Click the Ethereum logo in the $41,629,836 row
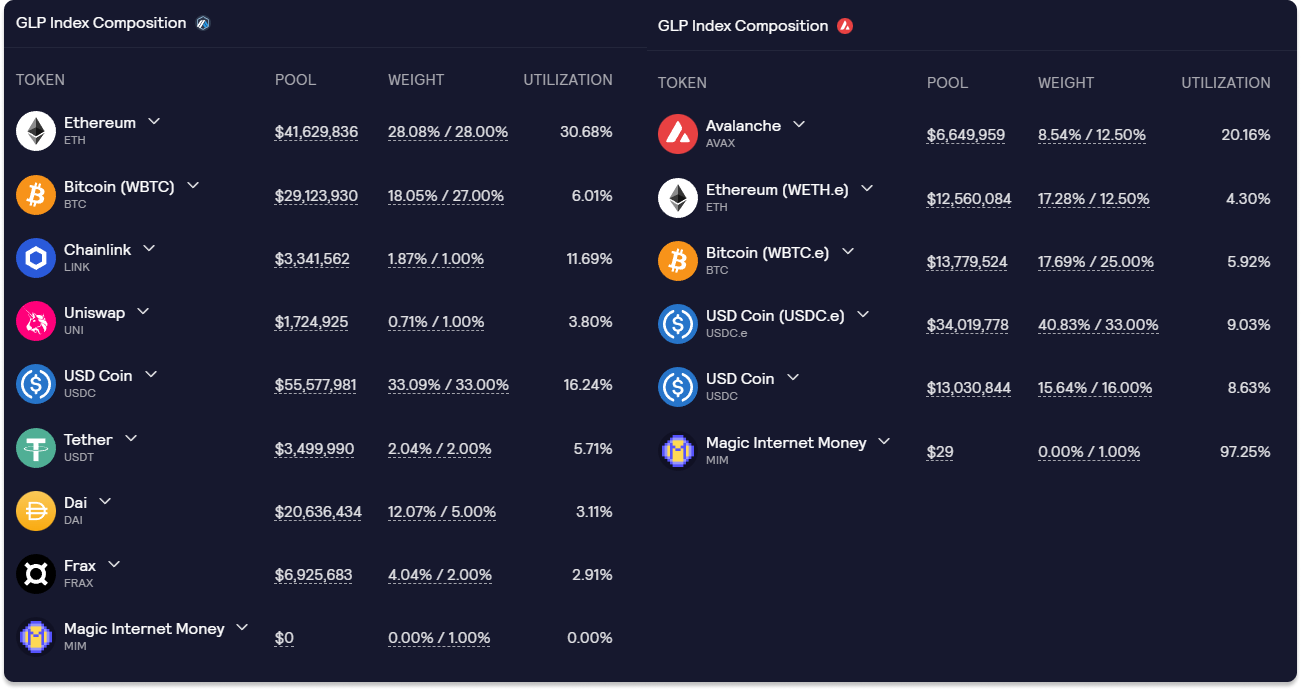The height and width of the screenshot is (690, 1301). 36,131
